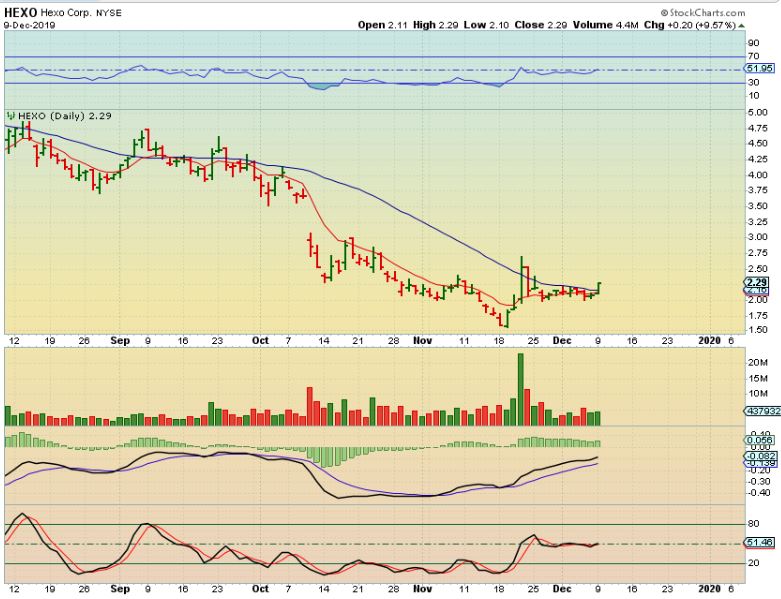Viewport: 781px width, 599px height.
Task: Click the Low 2.10 value in the header
Action: pyautogui.click(x=486, y=25)
